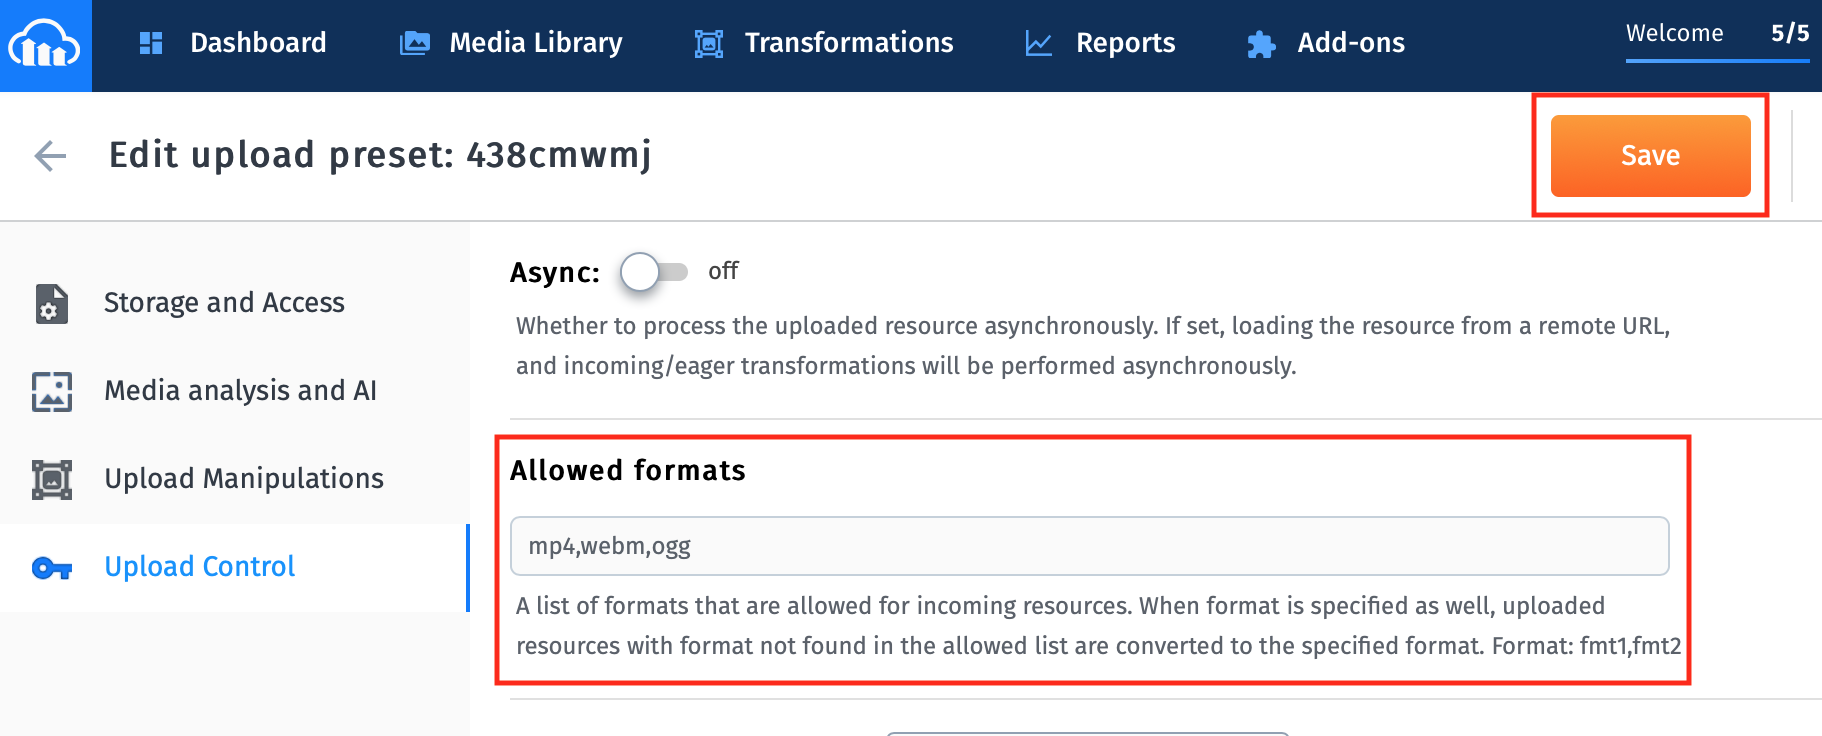The height and width of the screenshot is (736, 1822).
Task: Go back using the left arrow
Action: (50, 155)
